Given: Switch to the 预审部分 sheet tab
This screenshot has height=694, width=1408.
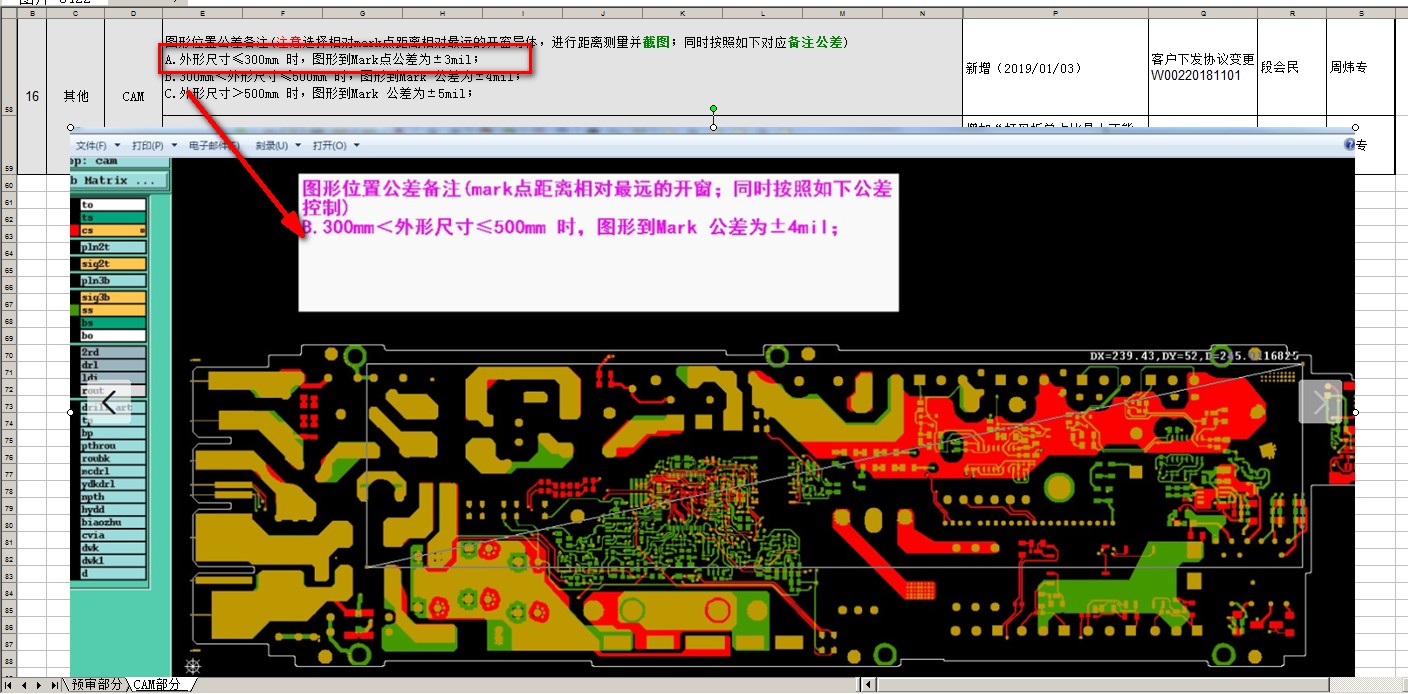Looking at the screenshot, I should click(98, 685).
